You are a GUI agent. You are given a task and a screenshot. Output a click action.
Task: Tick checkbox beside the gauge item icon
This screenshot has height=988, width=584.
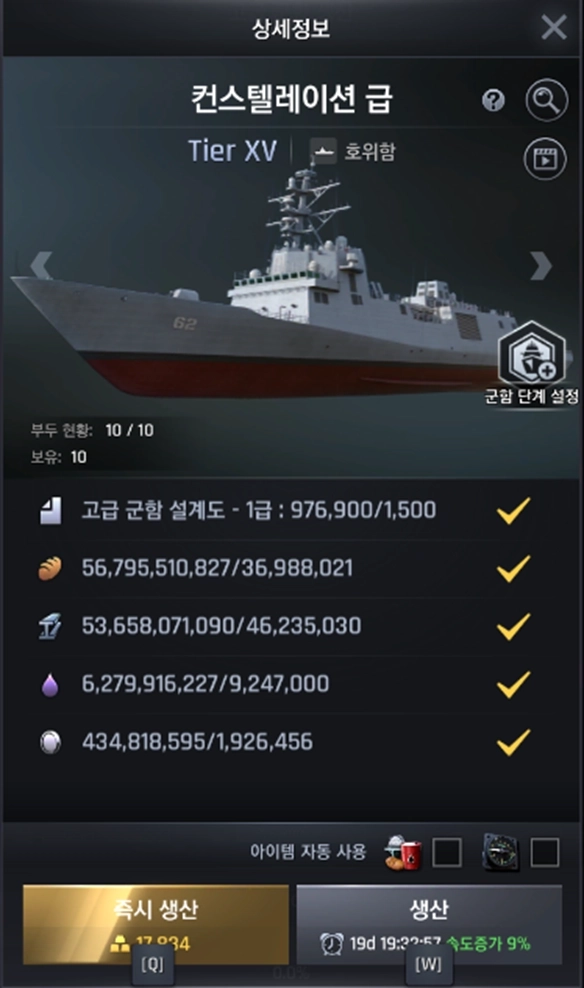[545, 853]
